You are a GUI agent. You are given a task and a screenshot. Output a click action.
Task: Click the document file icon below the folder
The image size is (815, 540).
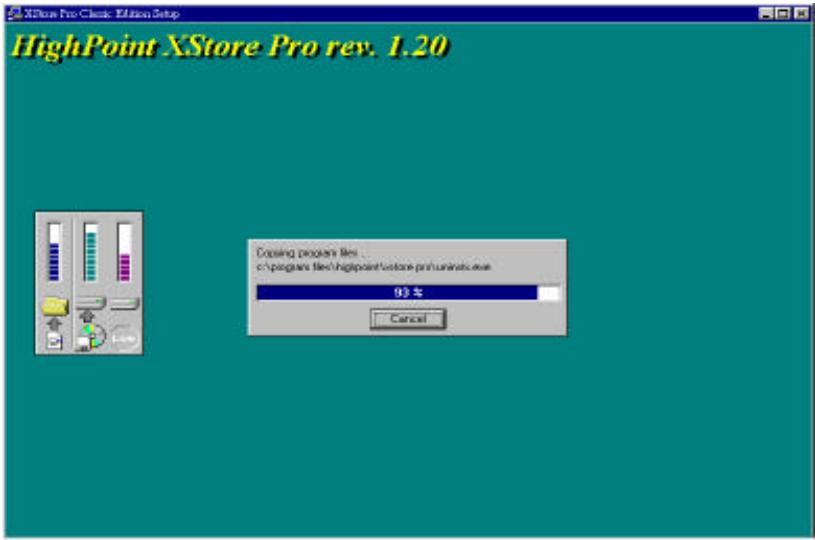(x=55, y=341)
